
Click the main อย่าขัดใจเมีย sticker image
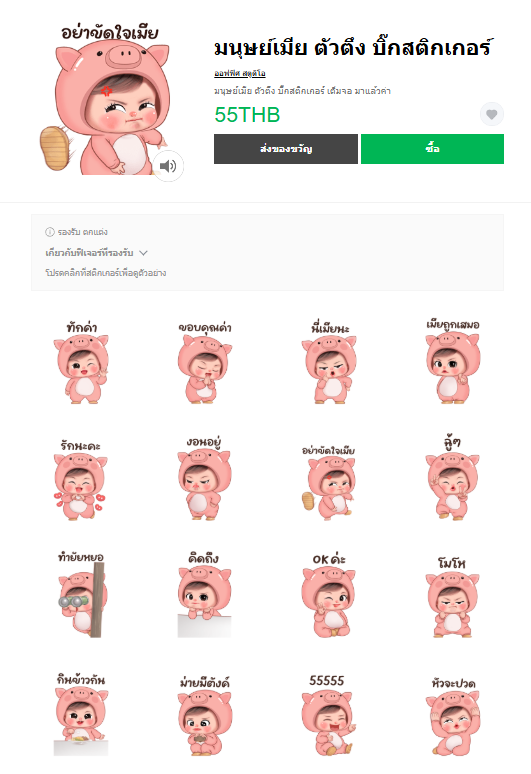(105, 99)
